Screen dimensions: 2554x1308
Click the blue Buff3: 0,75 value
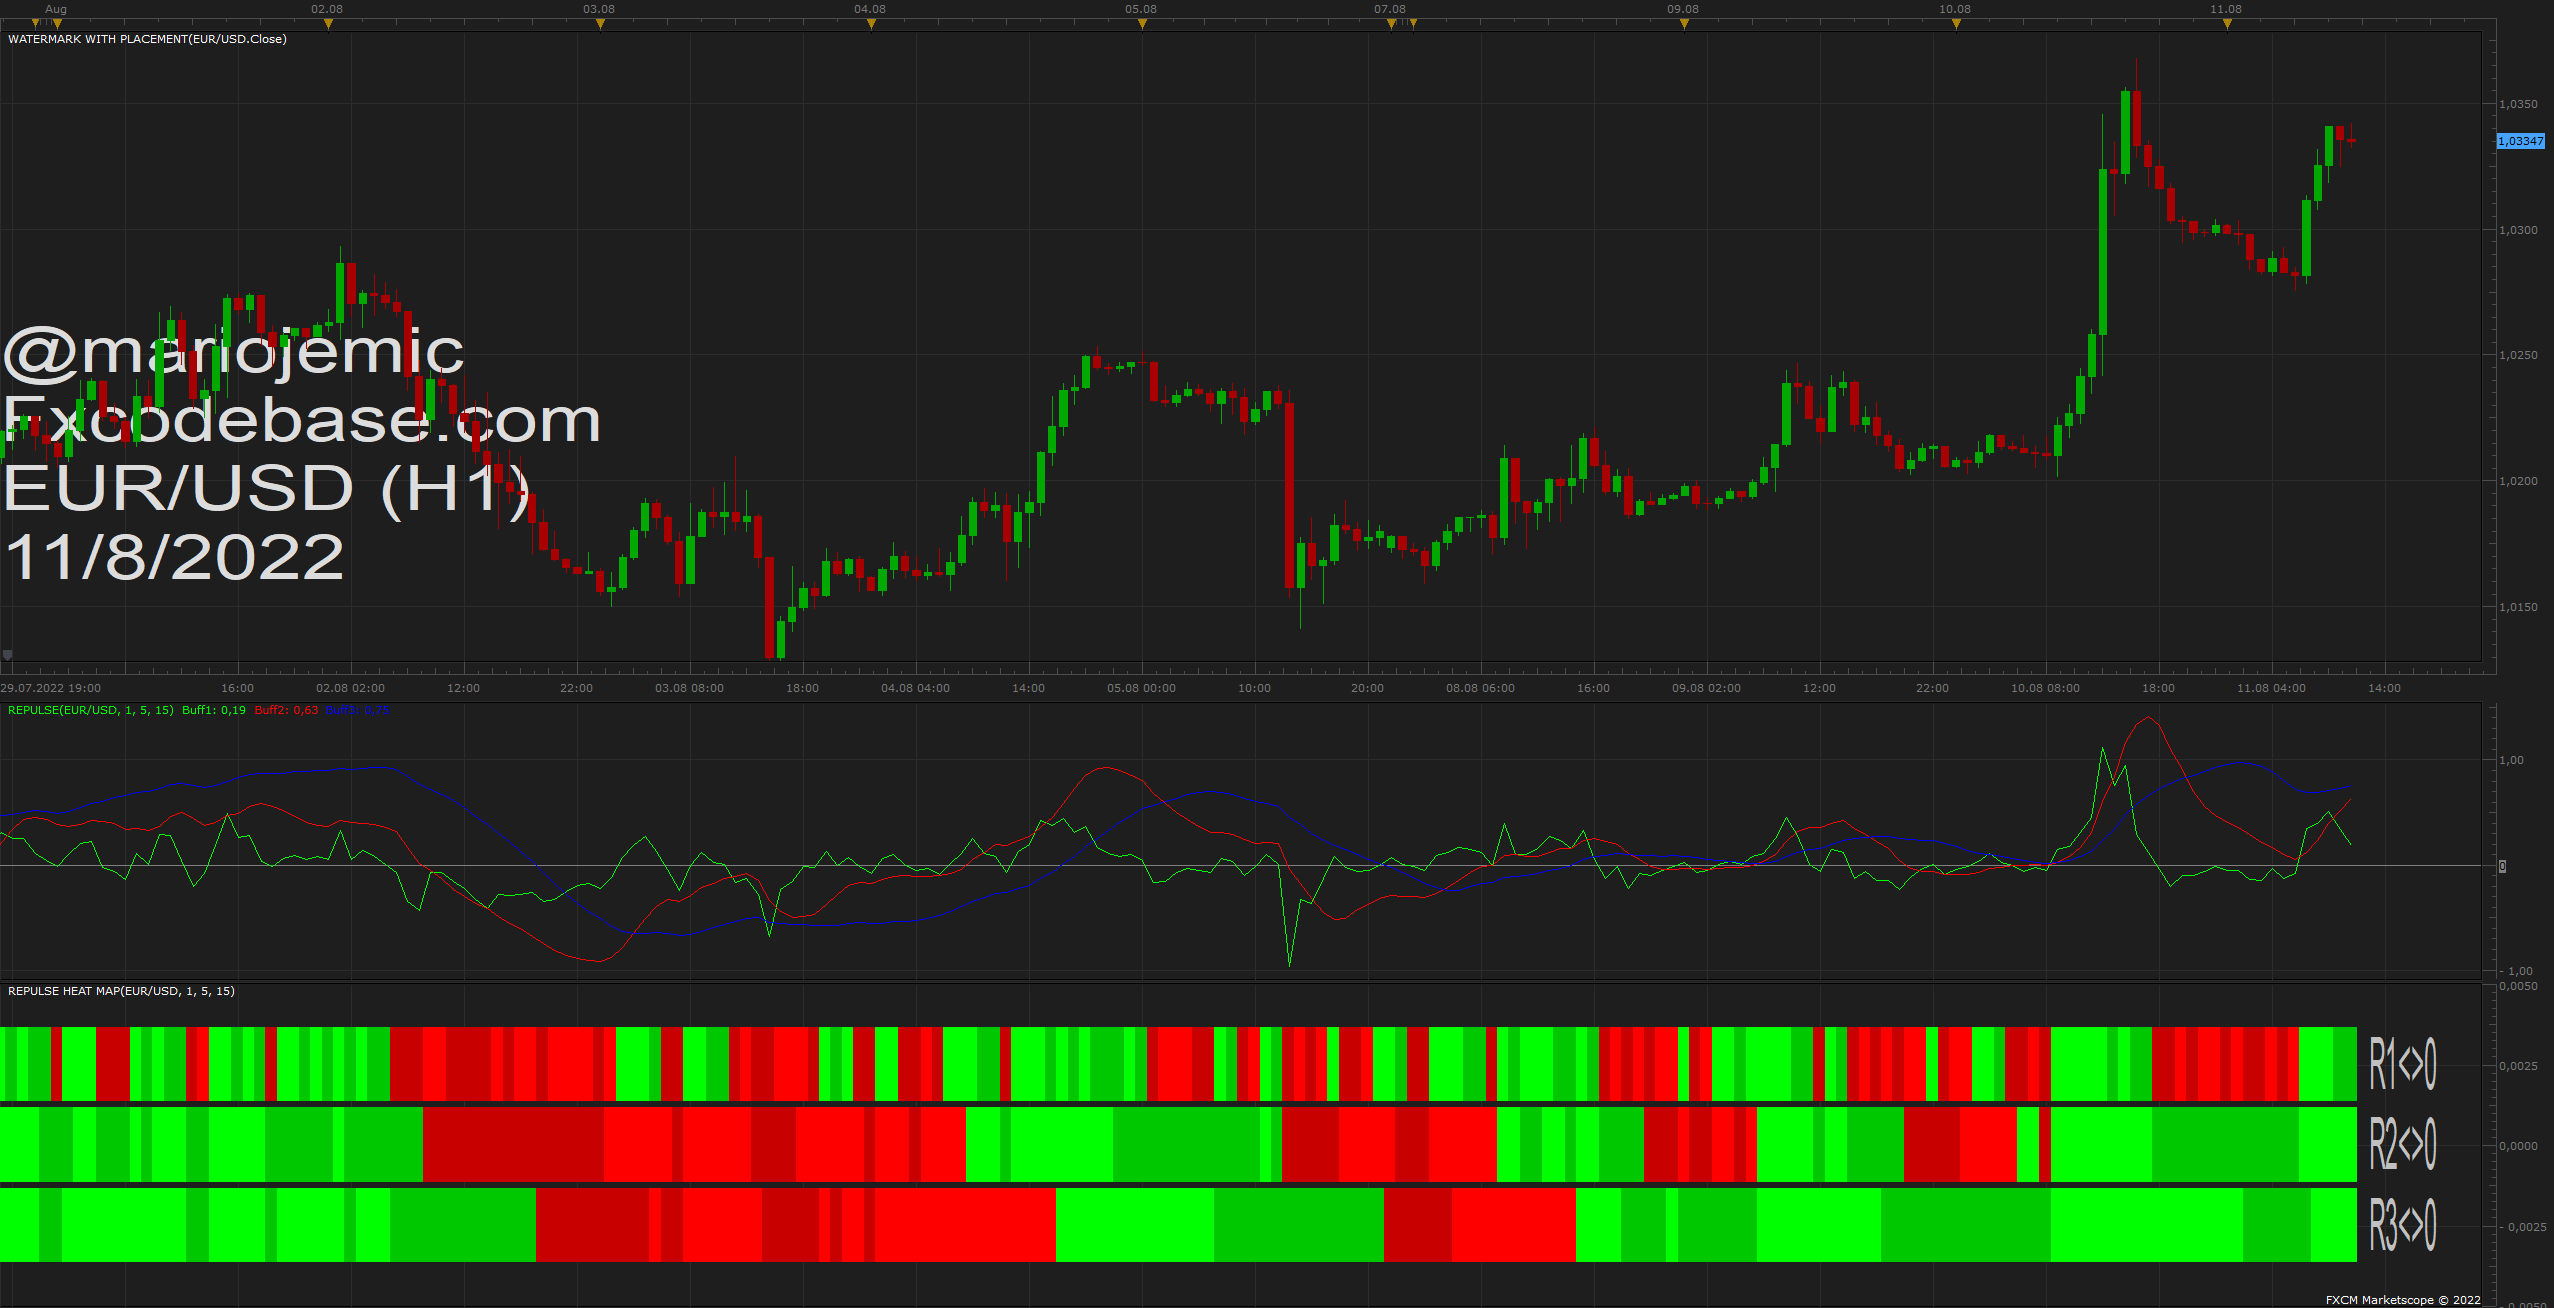[358, 710]
